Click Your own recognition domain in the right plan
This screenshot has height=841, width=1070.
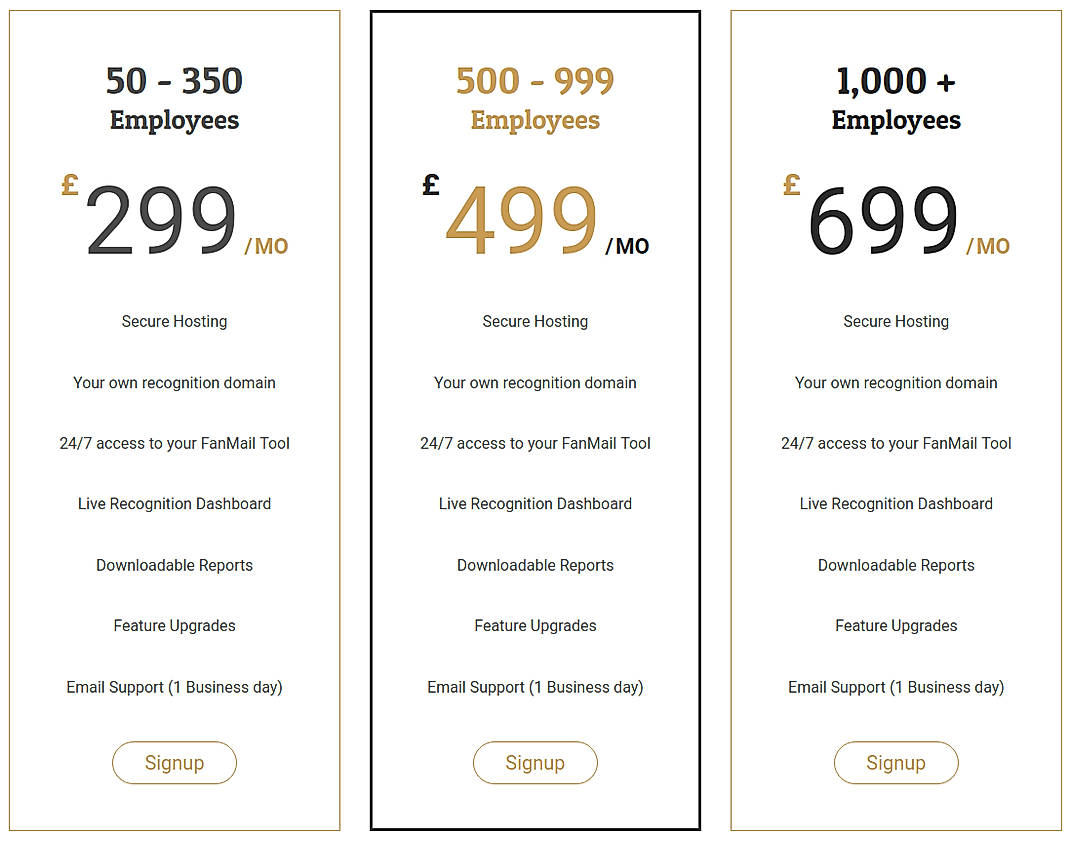tap(896, 382)
